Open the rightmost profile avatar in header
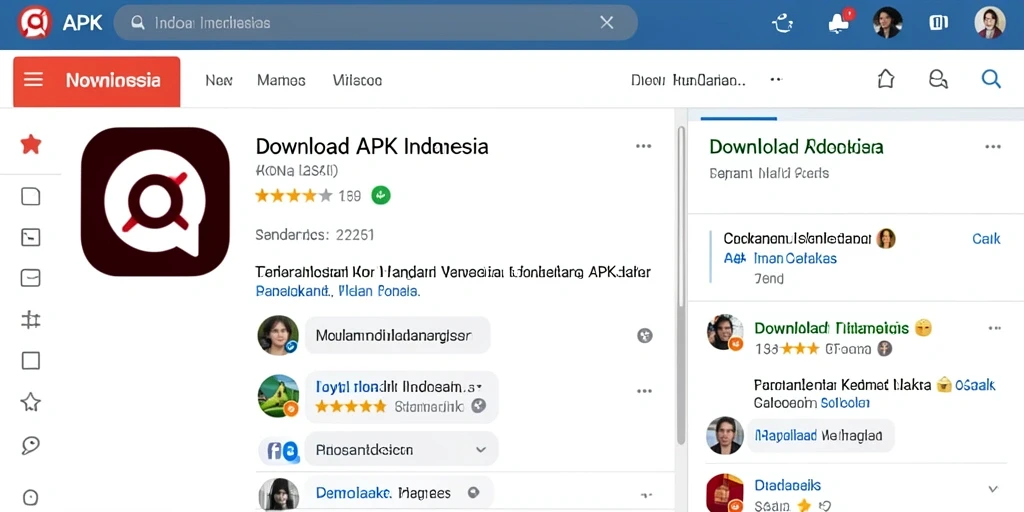Image resolution: width=1024 pixels, height=512 pixels. point(990,22)
